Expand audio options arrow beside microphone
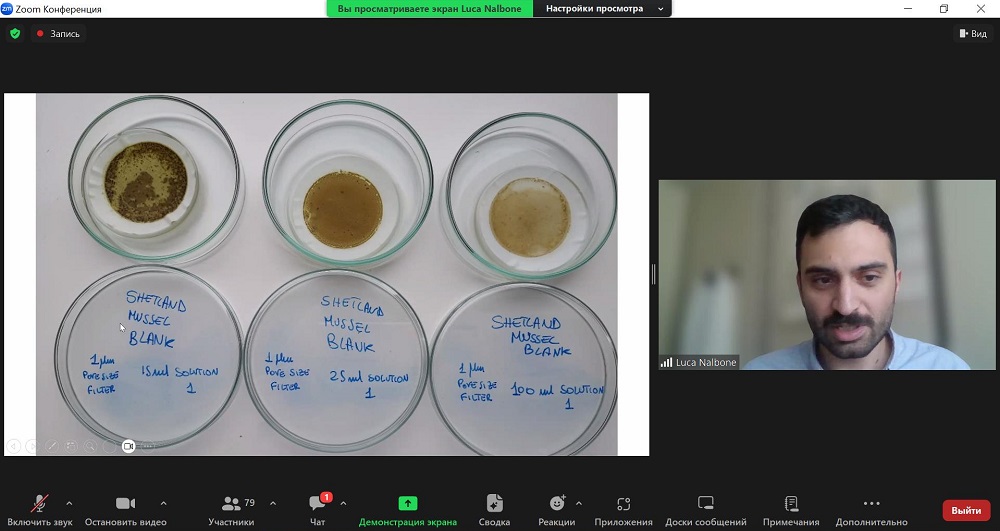The image size is (1000, 531). tap(69, 503)
